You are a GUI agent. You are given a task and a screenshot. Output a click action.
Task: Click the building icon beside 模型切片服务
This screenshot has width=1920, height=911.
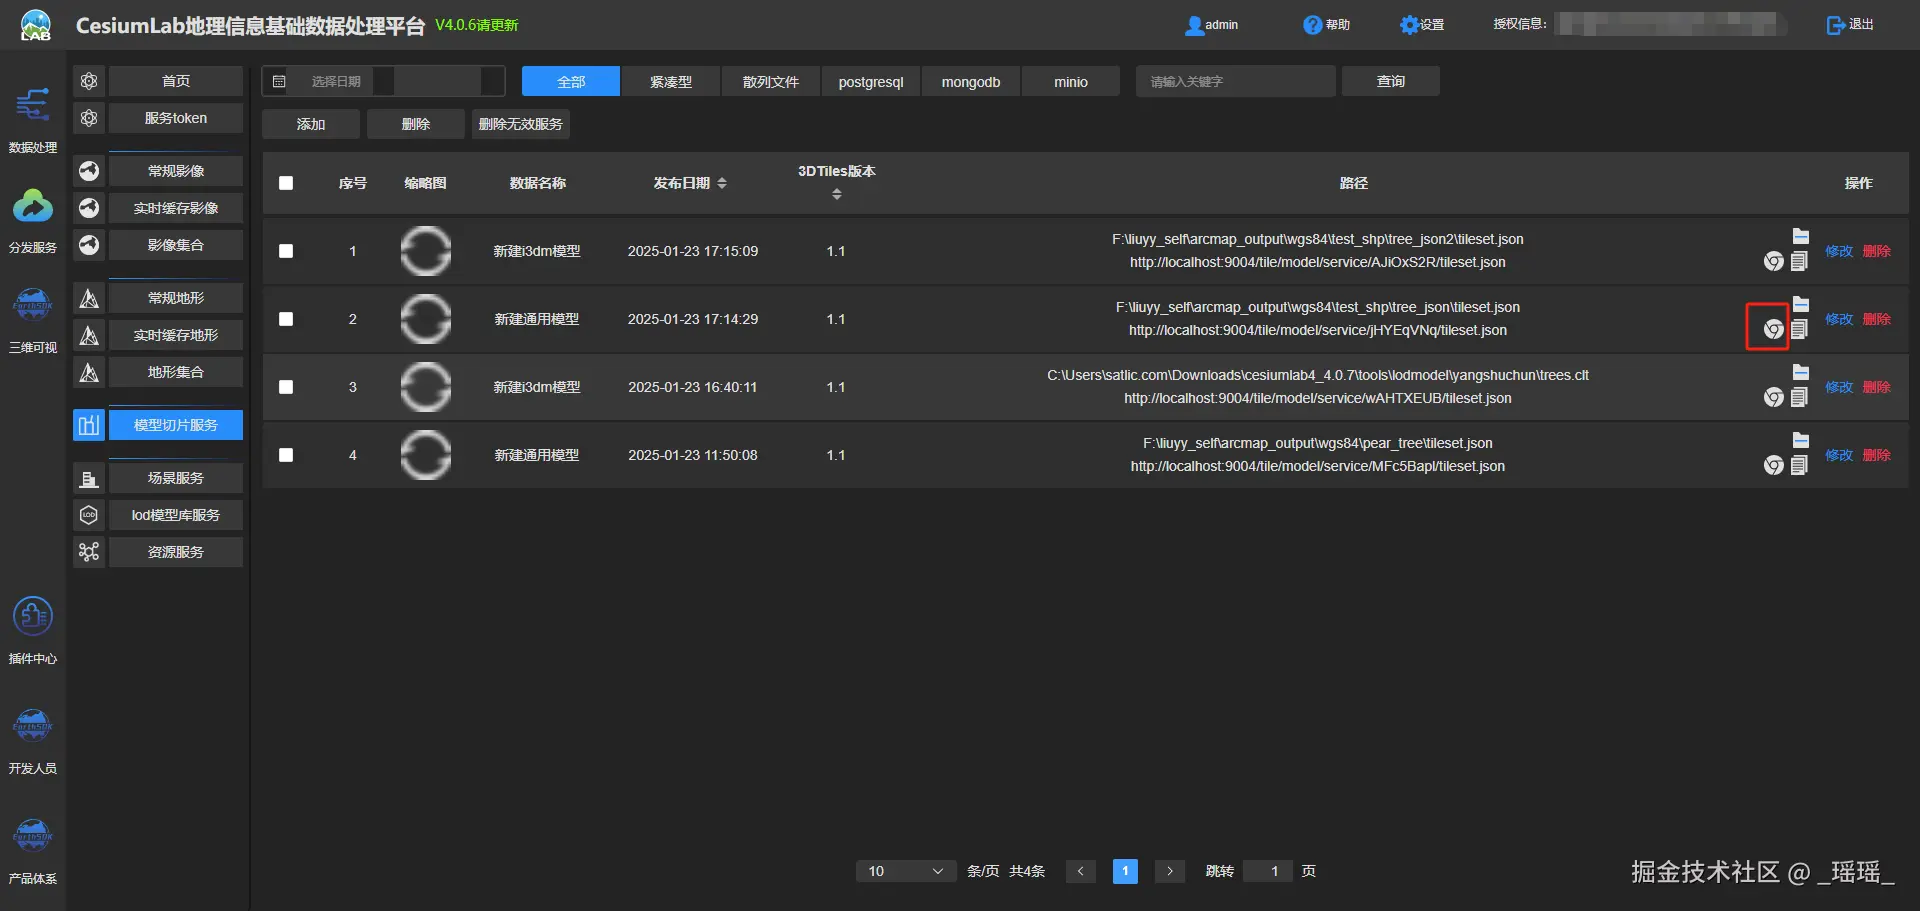pyautogui.click(x=89, y=425)
